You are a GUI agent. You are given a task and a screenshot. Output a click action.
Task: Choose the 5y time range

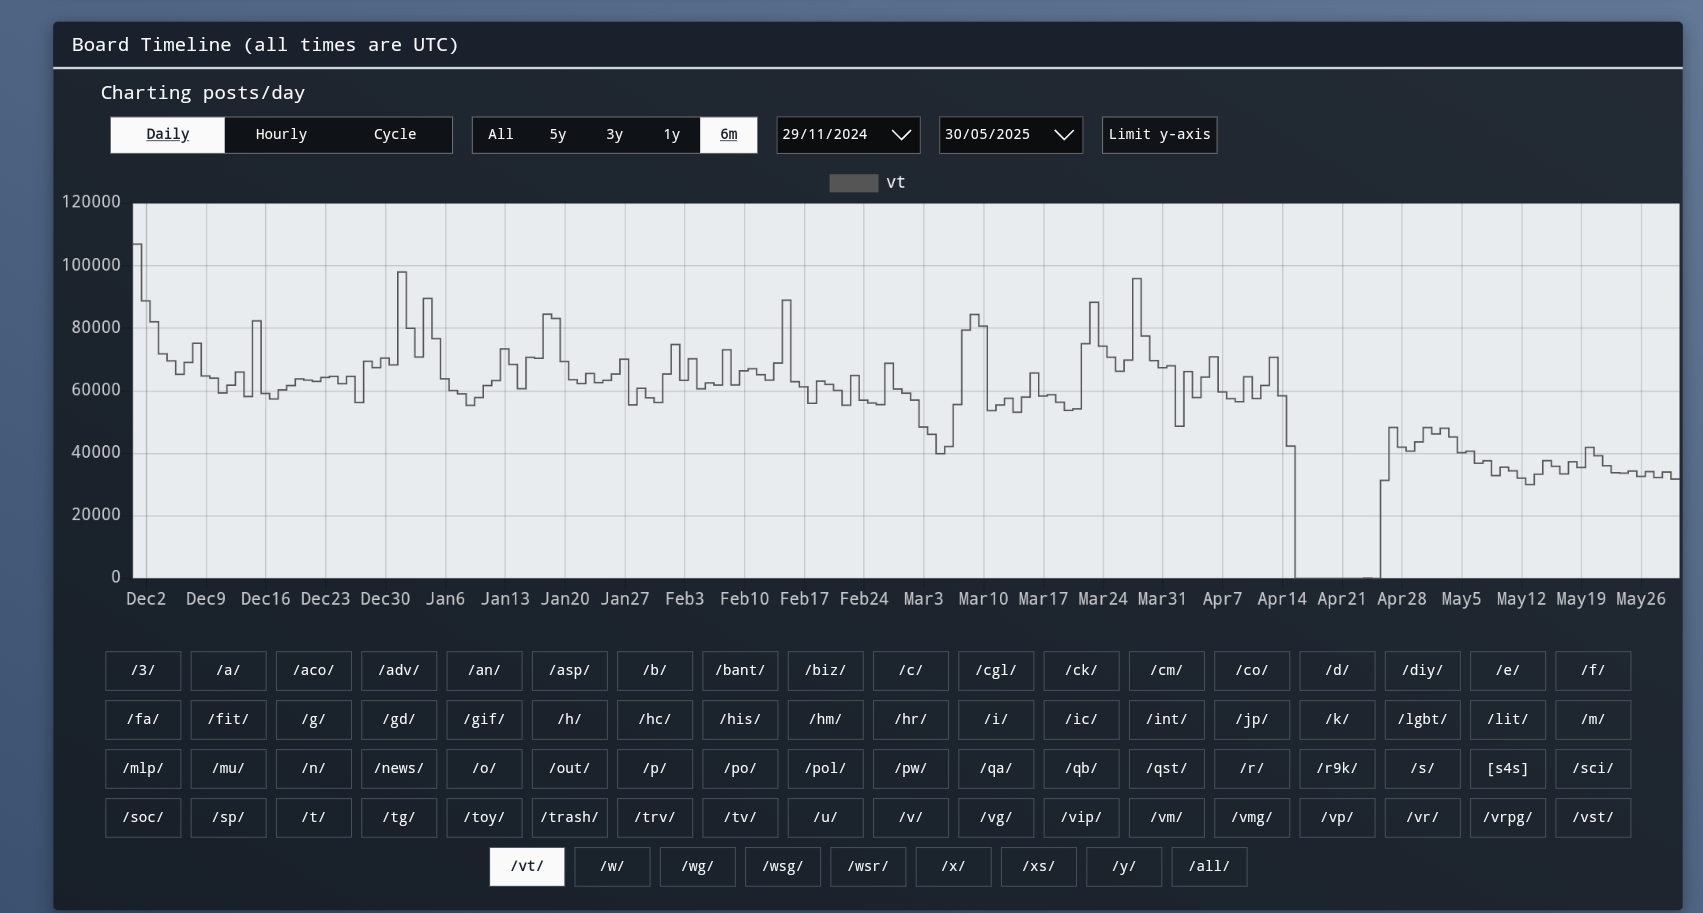coord(558,135)
